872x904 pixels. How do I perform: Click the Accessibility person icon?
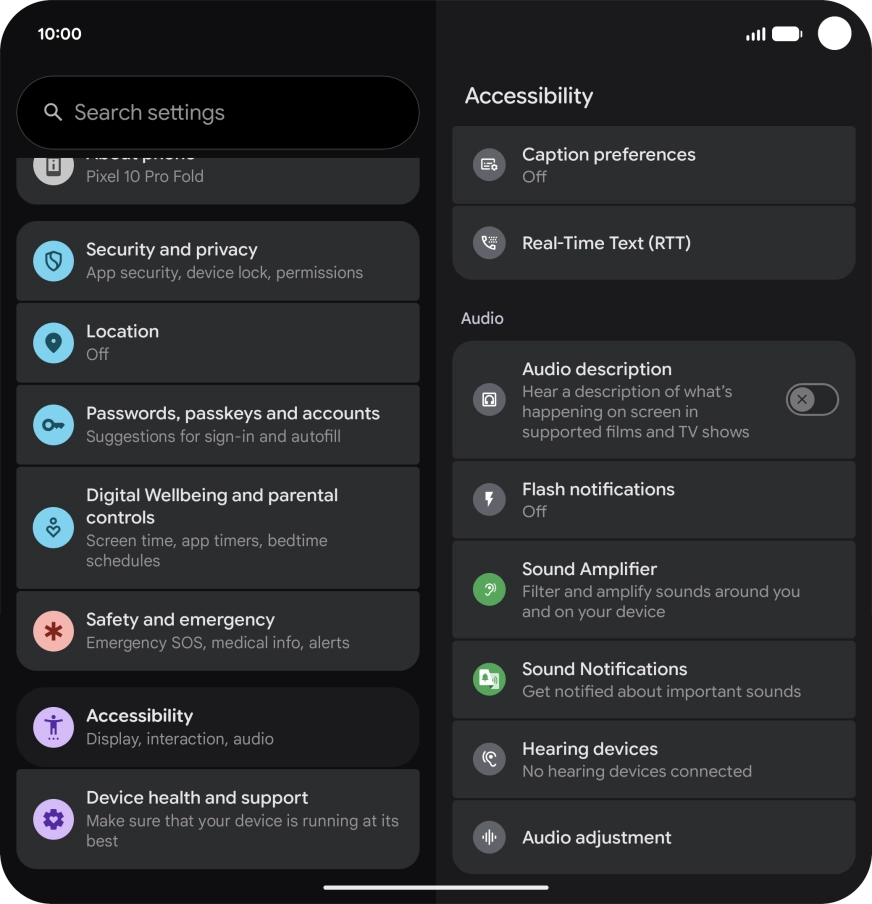pyautogui.click(x=53, y=728)
